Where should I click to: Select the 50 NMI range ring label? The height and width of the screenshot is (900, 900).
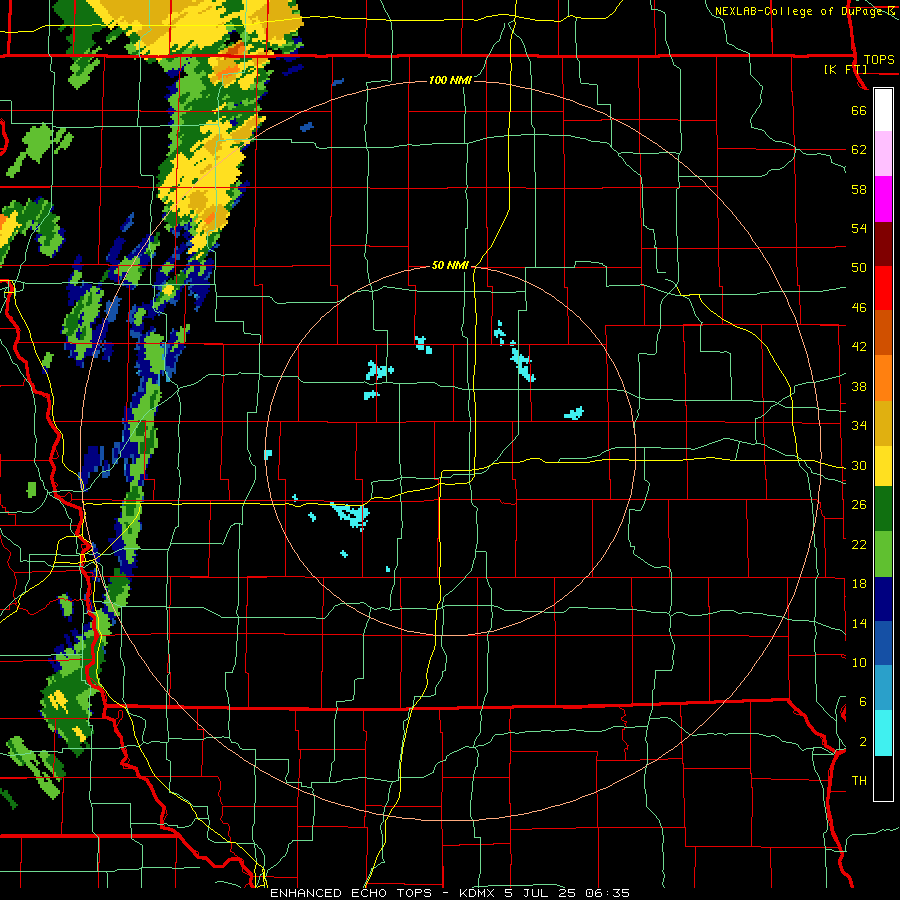click(450, 265)
